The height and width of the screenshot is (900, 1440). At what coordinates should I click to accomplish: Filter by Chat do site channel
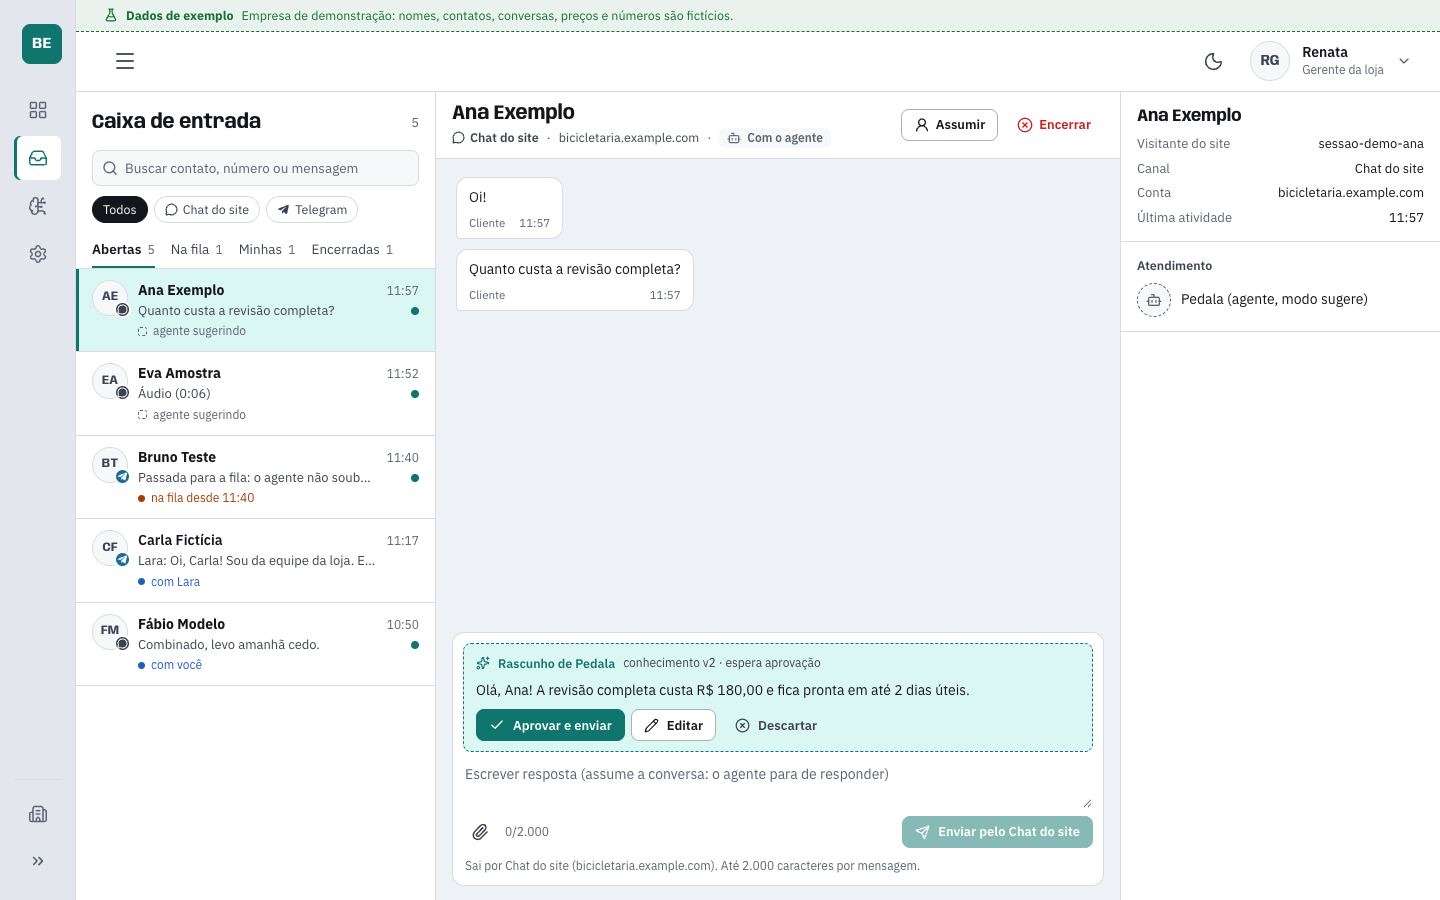[207, 210]
